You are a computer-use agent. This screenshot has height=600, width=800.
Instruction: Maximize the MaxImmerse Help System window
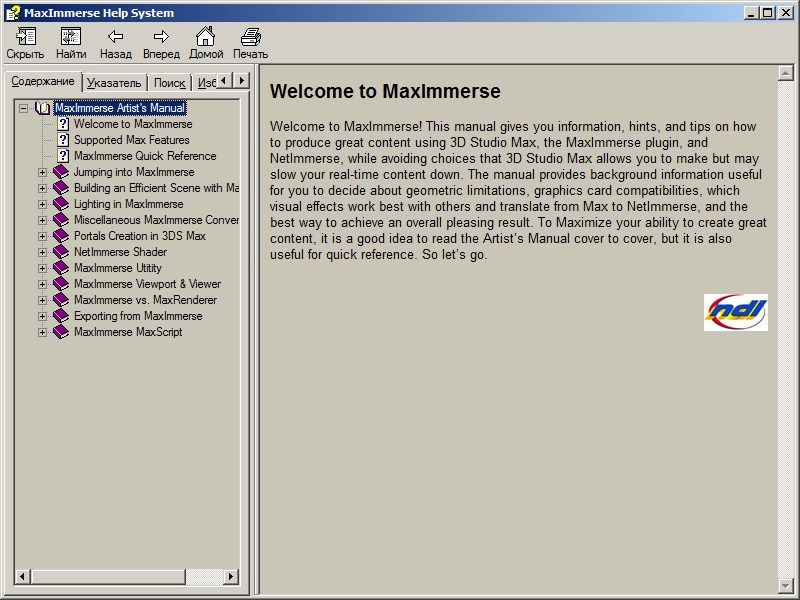pos(767,13)
